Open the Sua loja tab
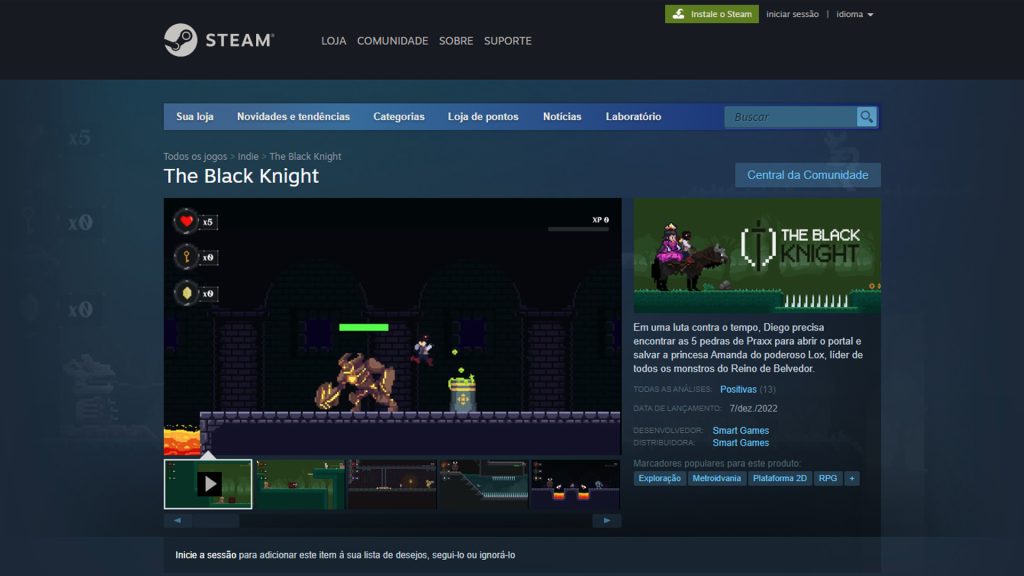 pos(195,116)
